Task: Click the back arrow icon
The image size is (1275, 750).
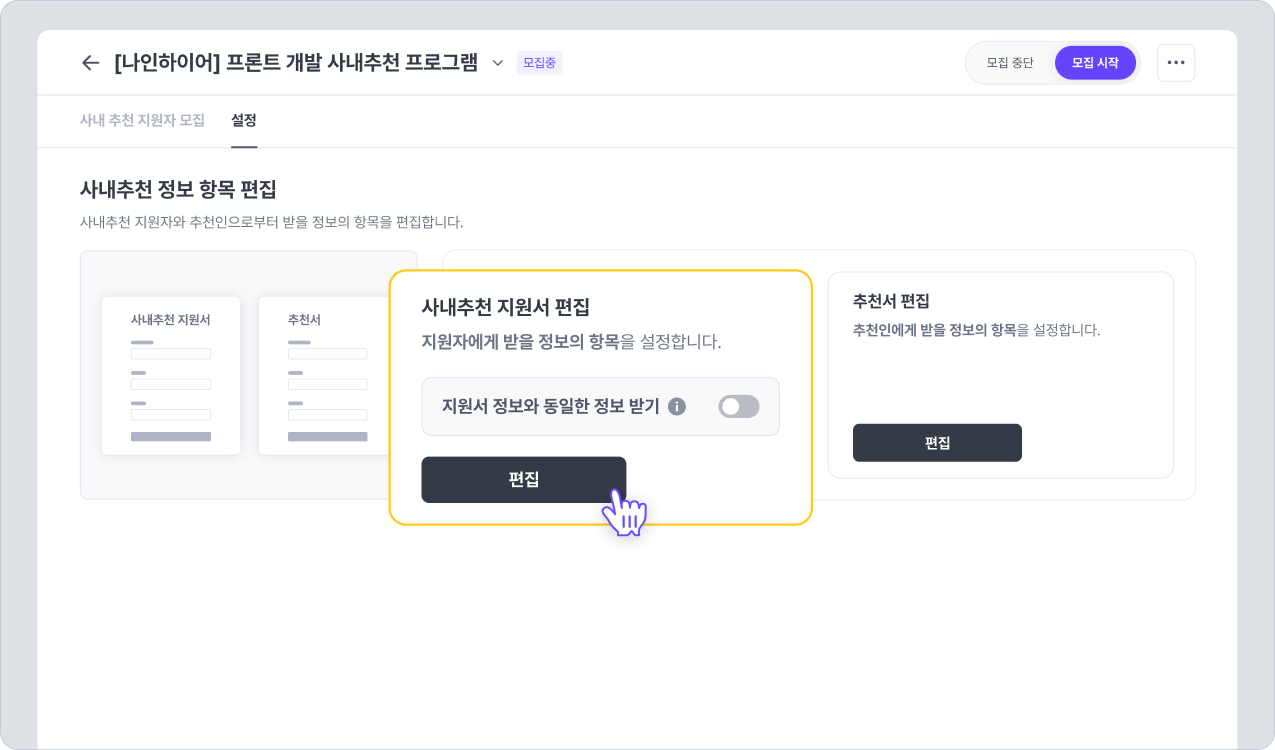Action: click(90, 63)
